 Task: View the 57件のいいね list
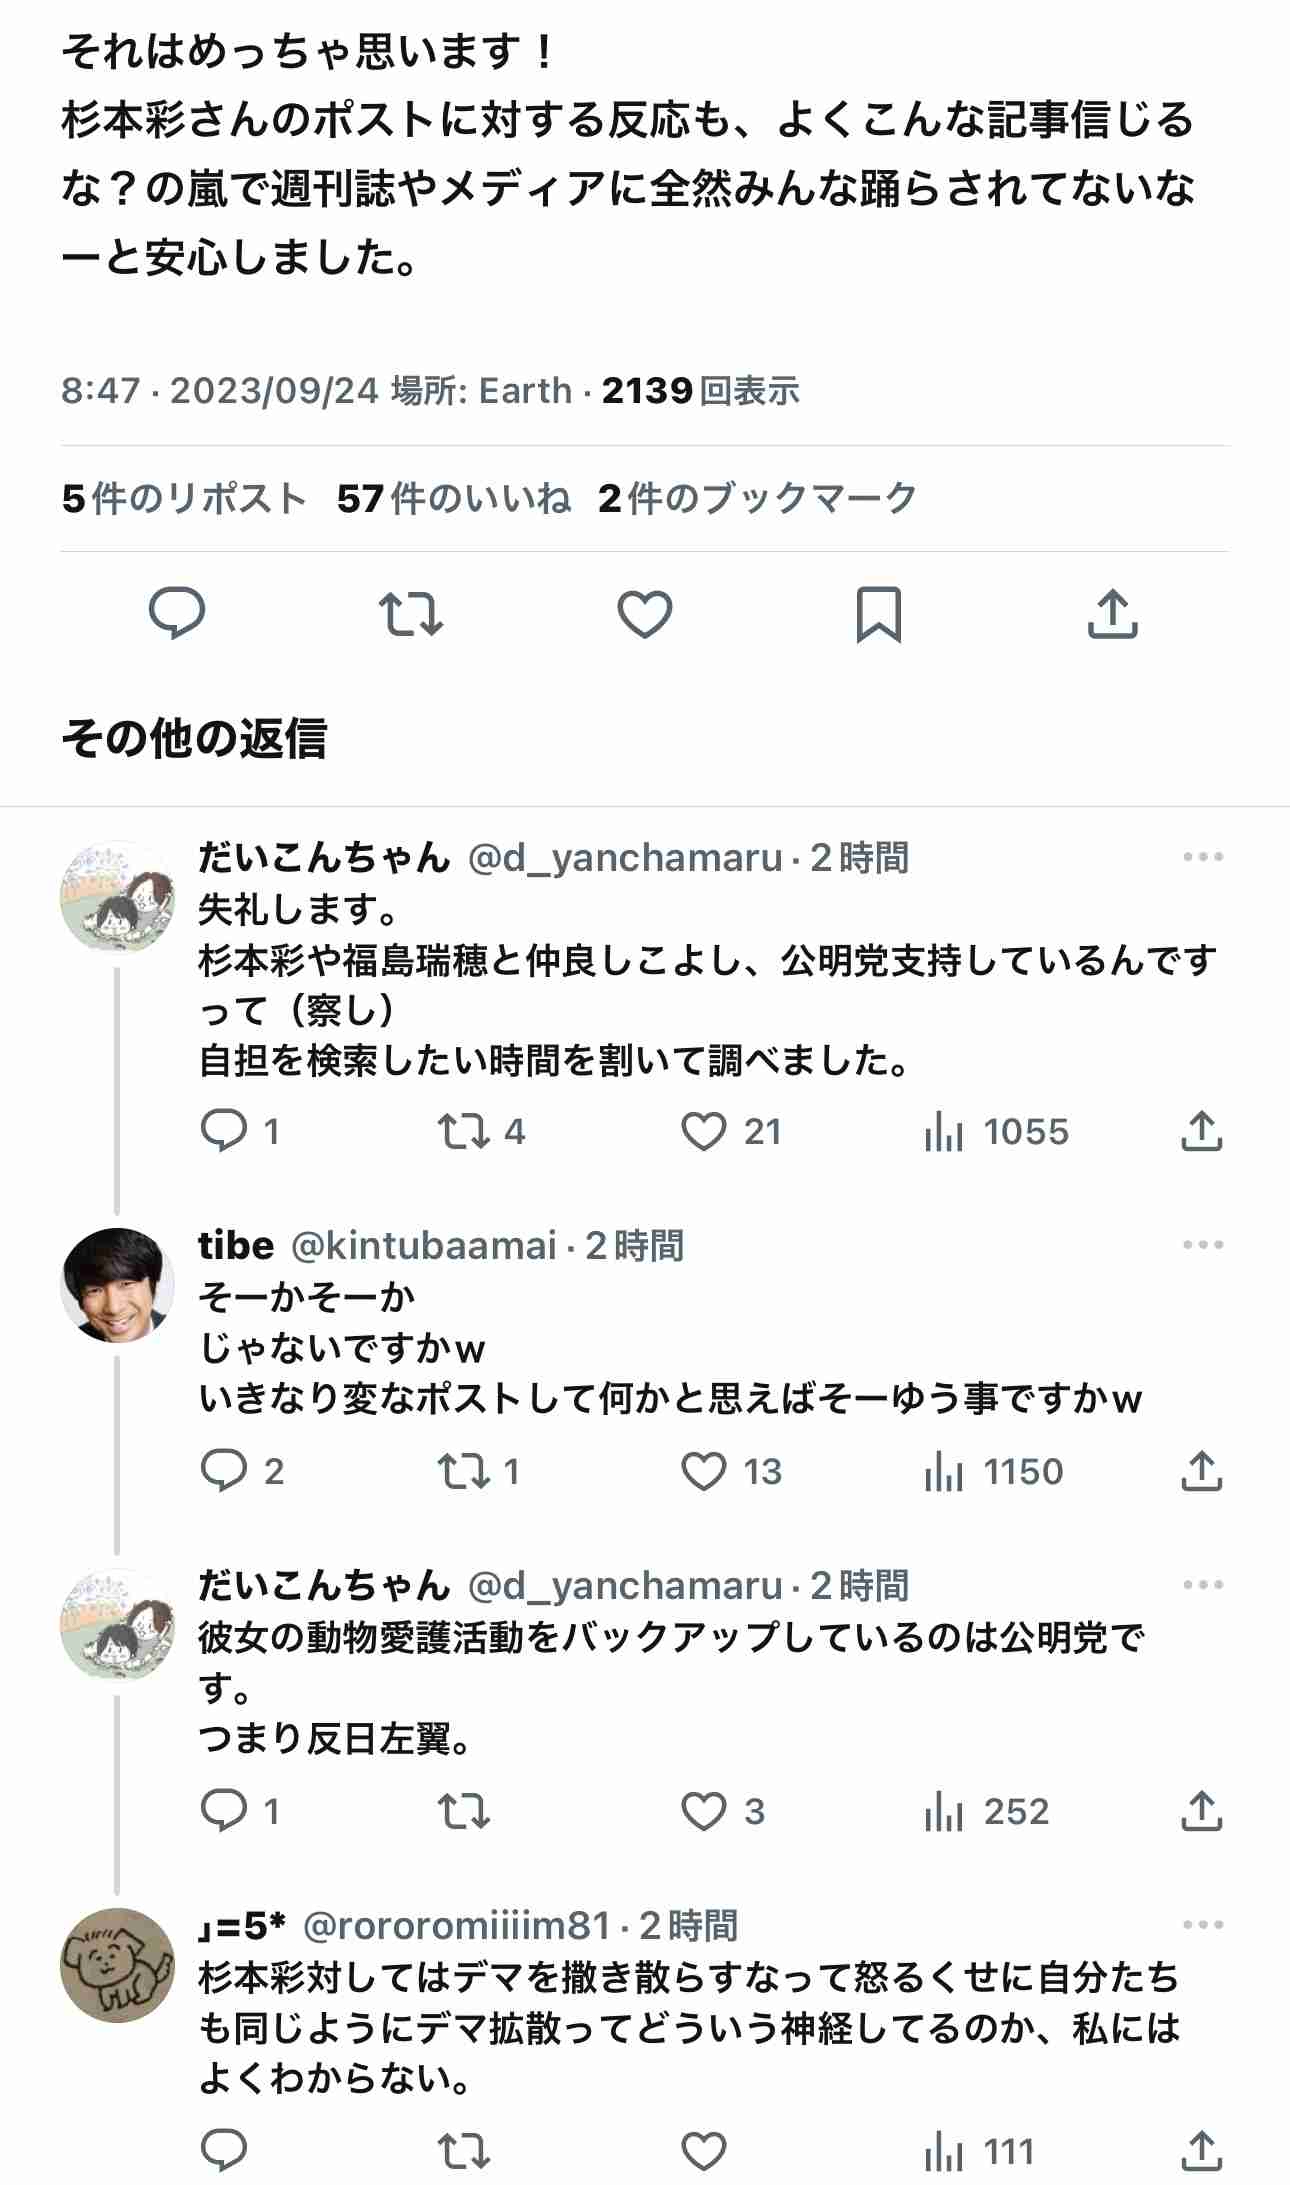[x=453, y=498]
